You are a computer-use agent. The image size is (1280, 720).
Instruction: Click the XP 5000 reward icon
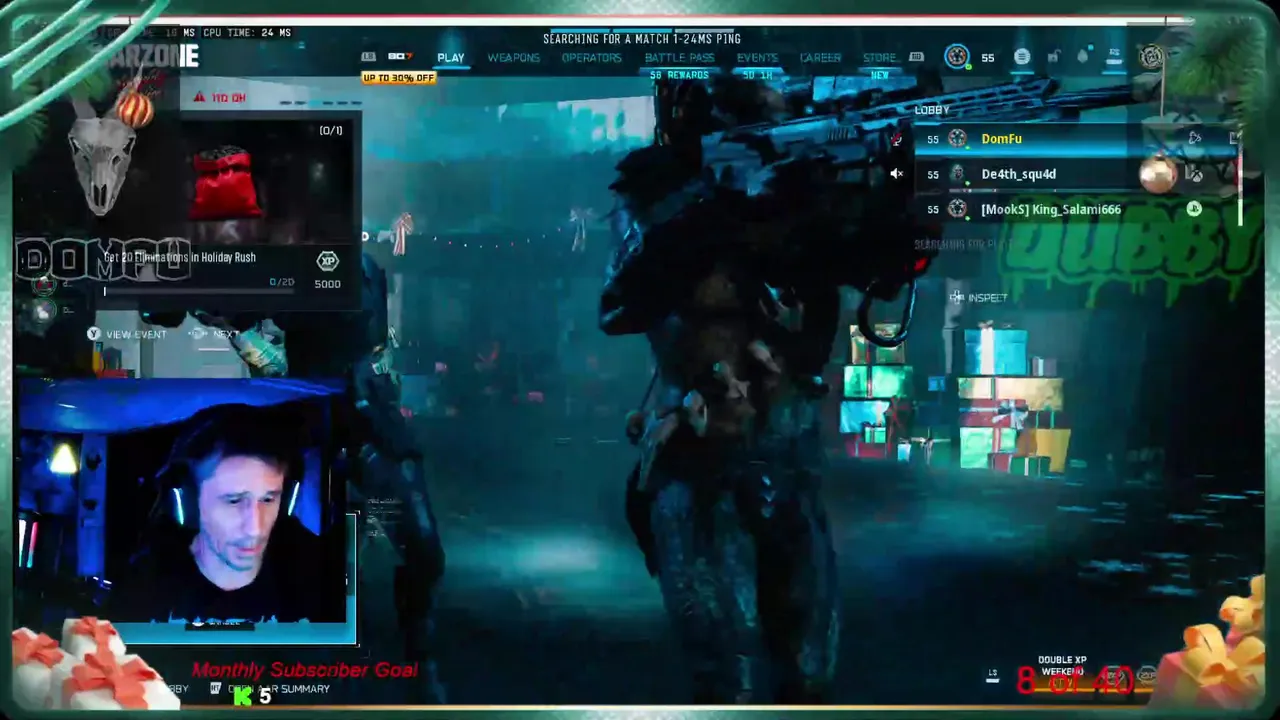click(x=327, y=269)
